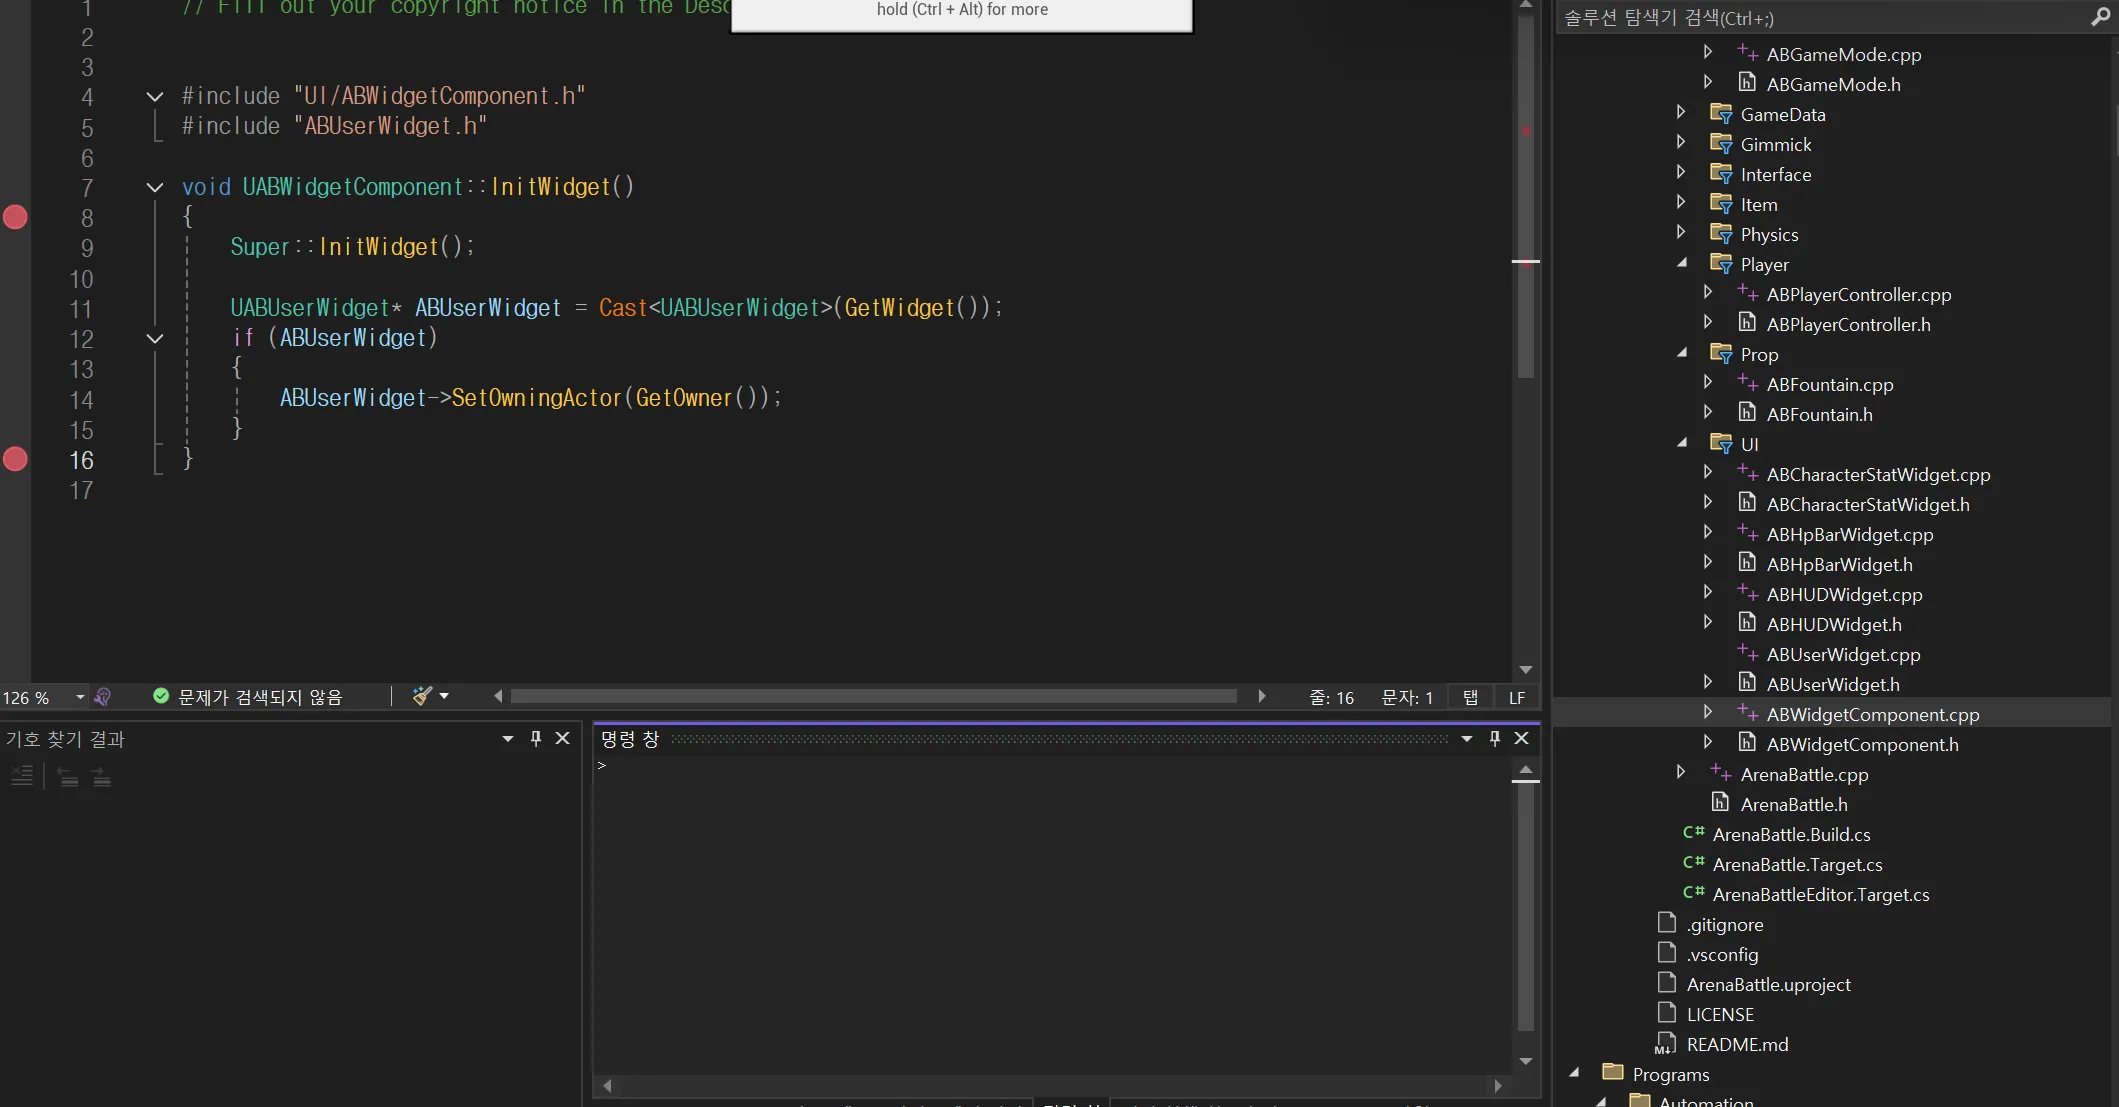Expand the Gimmick folder

(x=1681, y=142)
